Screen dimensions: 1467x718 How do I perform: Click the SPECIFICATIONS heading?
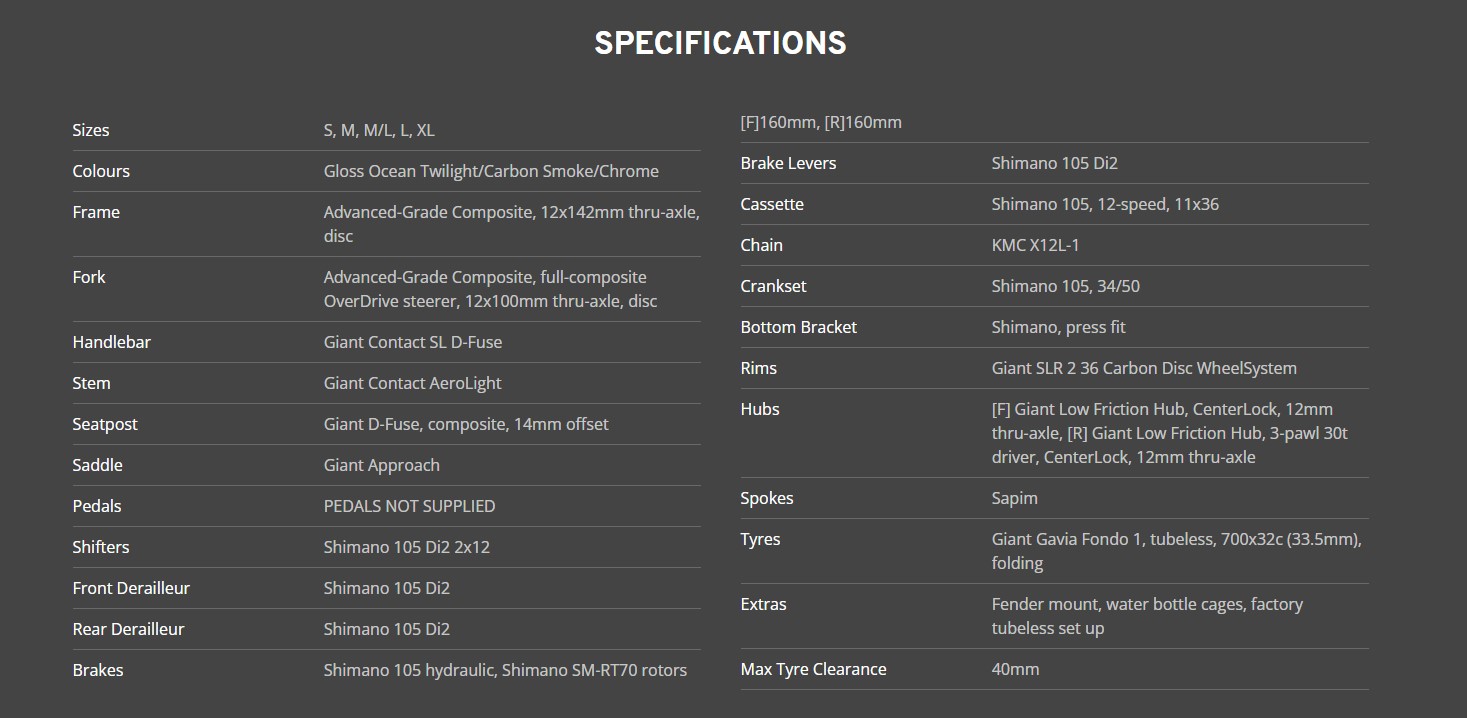click(720, 43)
